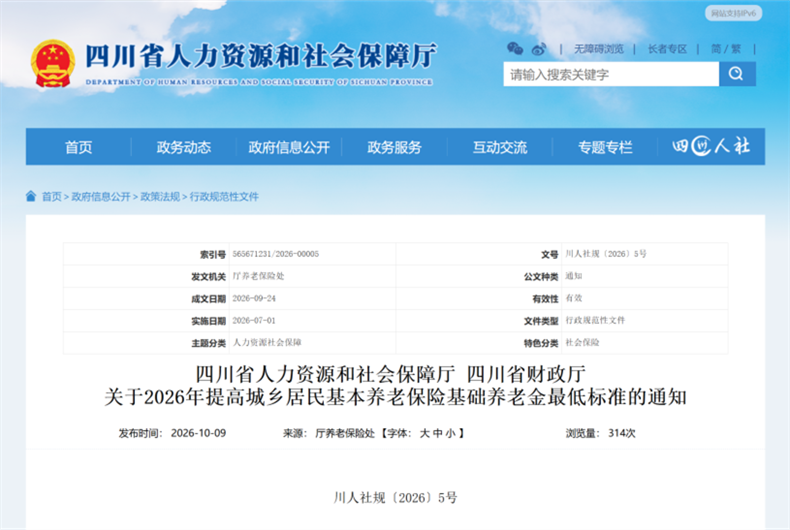
Task: Click the 网站支持IPv6 badge
Action: pos(733,13)
